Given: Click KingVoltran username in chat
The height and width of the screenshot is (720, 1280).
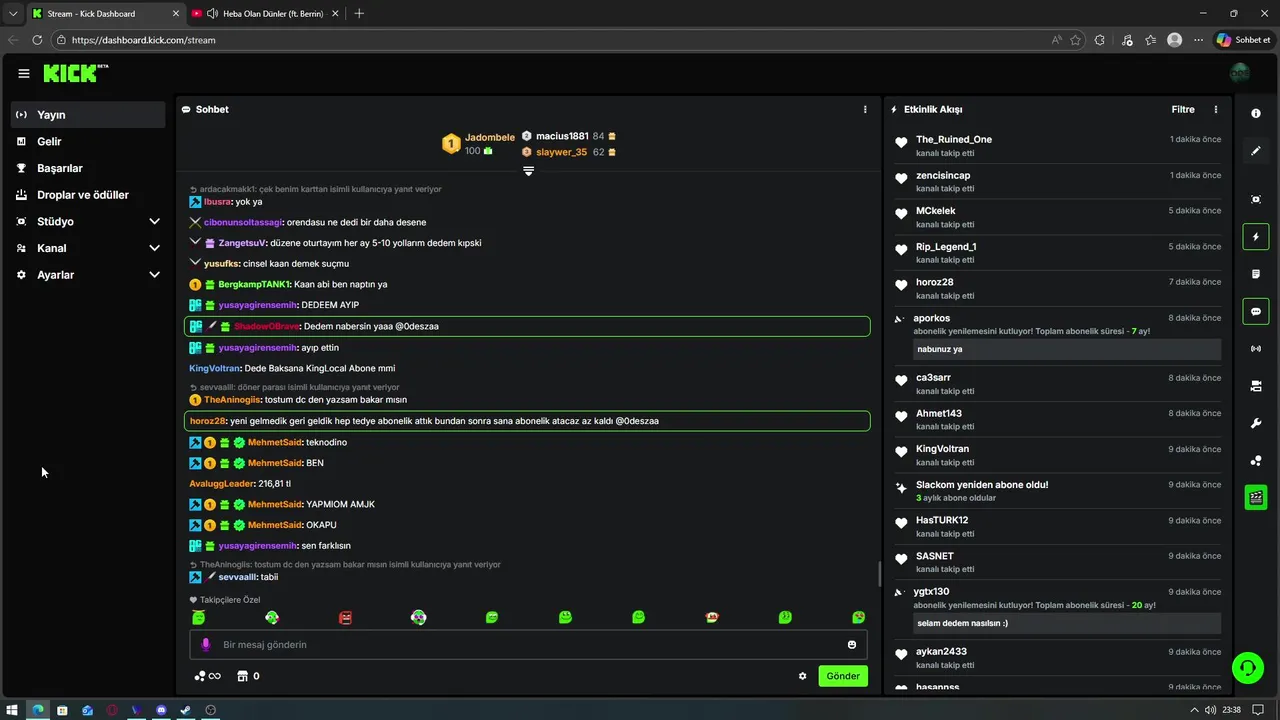Looking at the screenshot, I should pos(215,368).
